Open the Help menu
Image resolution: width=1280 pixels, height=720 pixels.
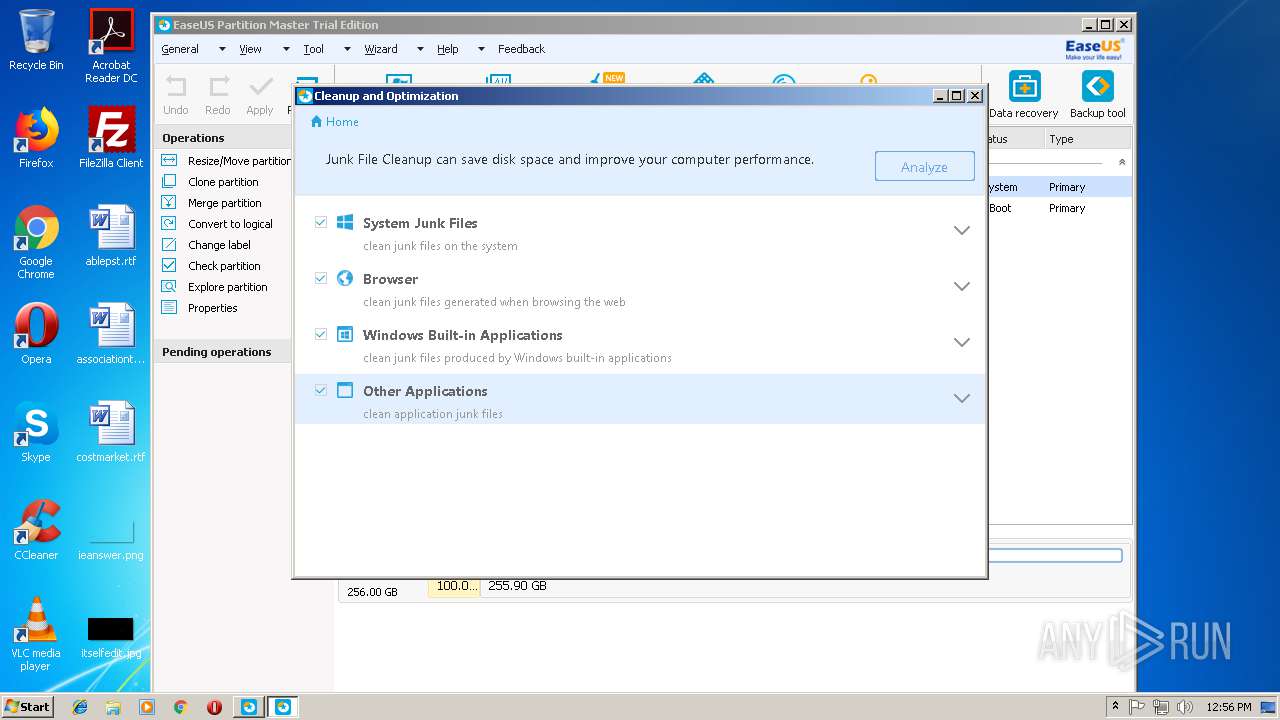447,49
